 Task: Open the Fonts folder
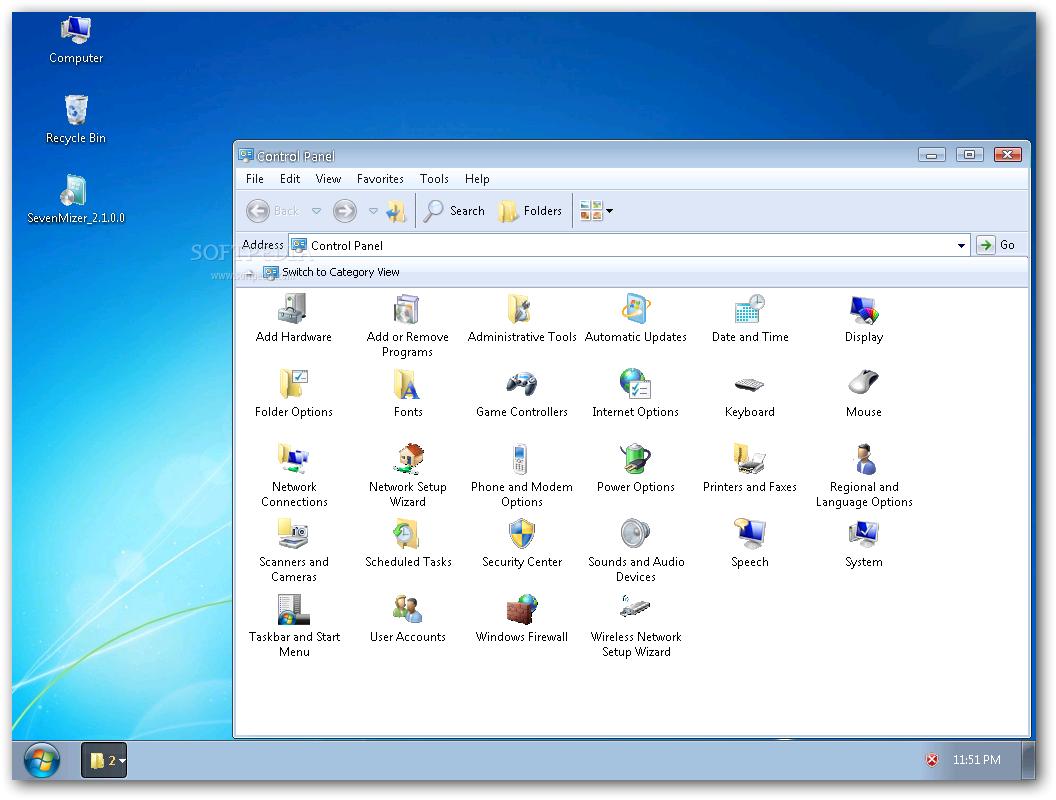click(408, 393)
